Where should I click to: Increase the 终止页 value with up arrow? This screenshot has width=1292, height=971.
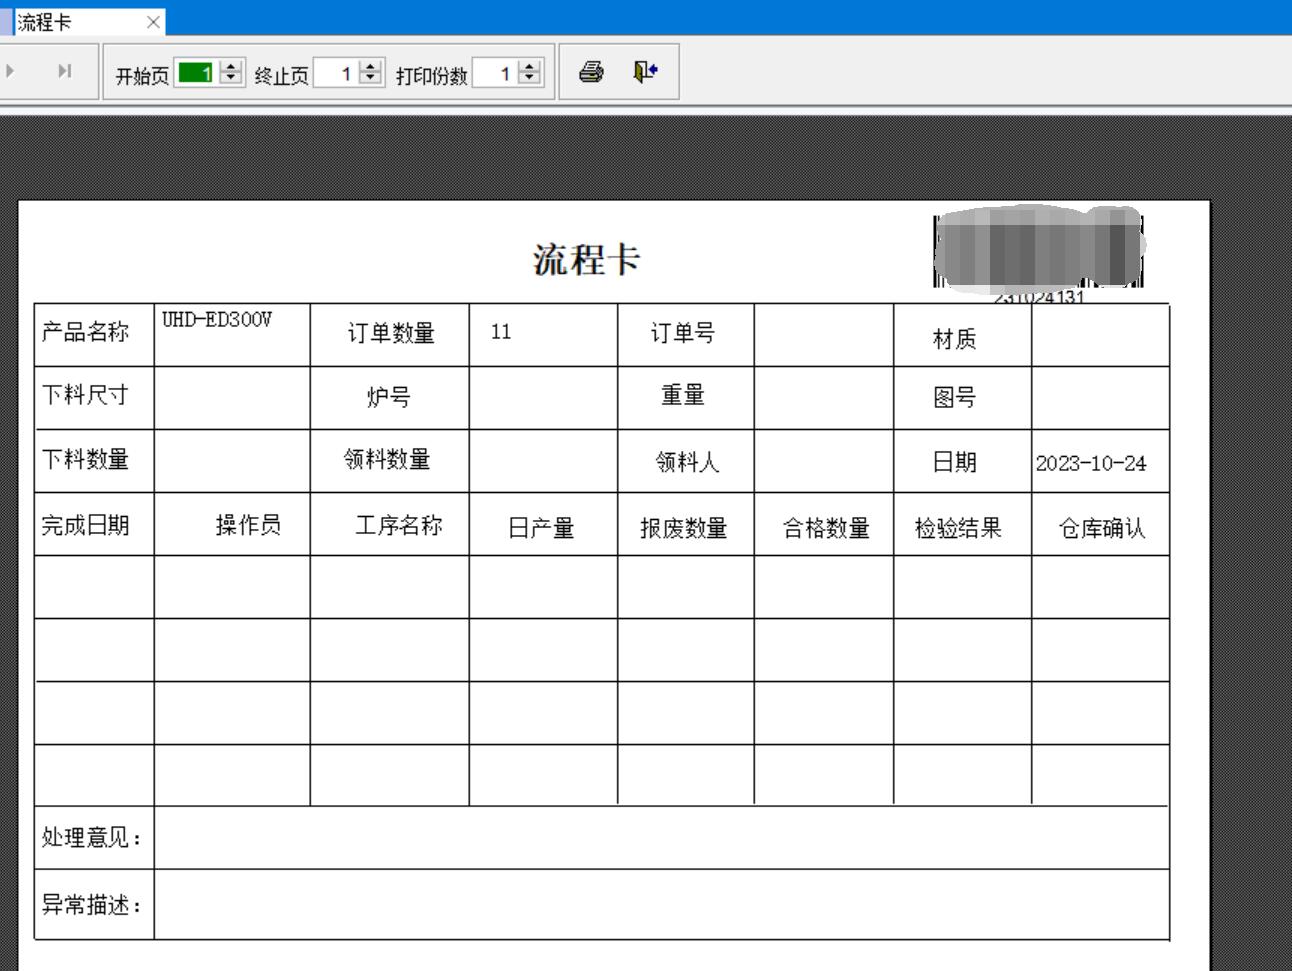click(371, 67)
